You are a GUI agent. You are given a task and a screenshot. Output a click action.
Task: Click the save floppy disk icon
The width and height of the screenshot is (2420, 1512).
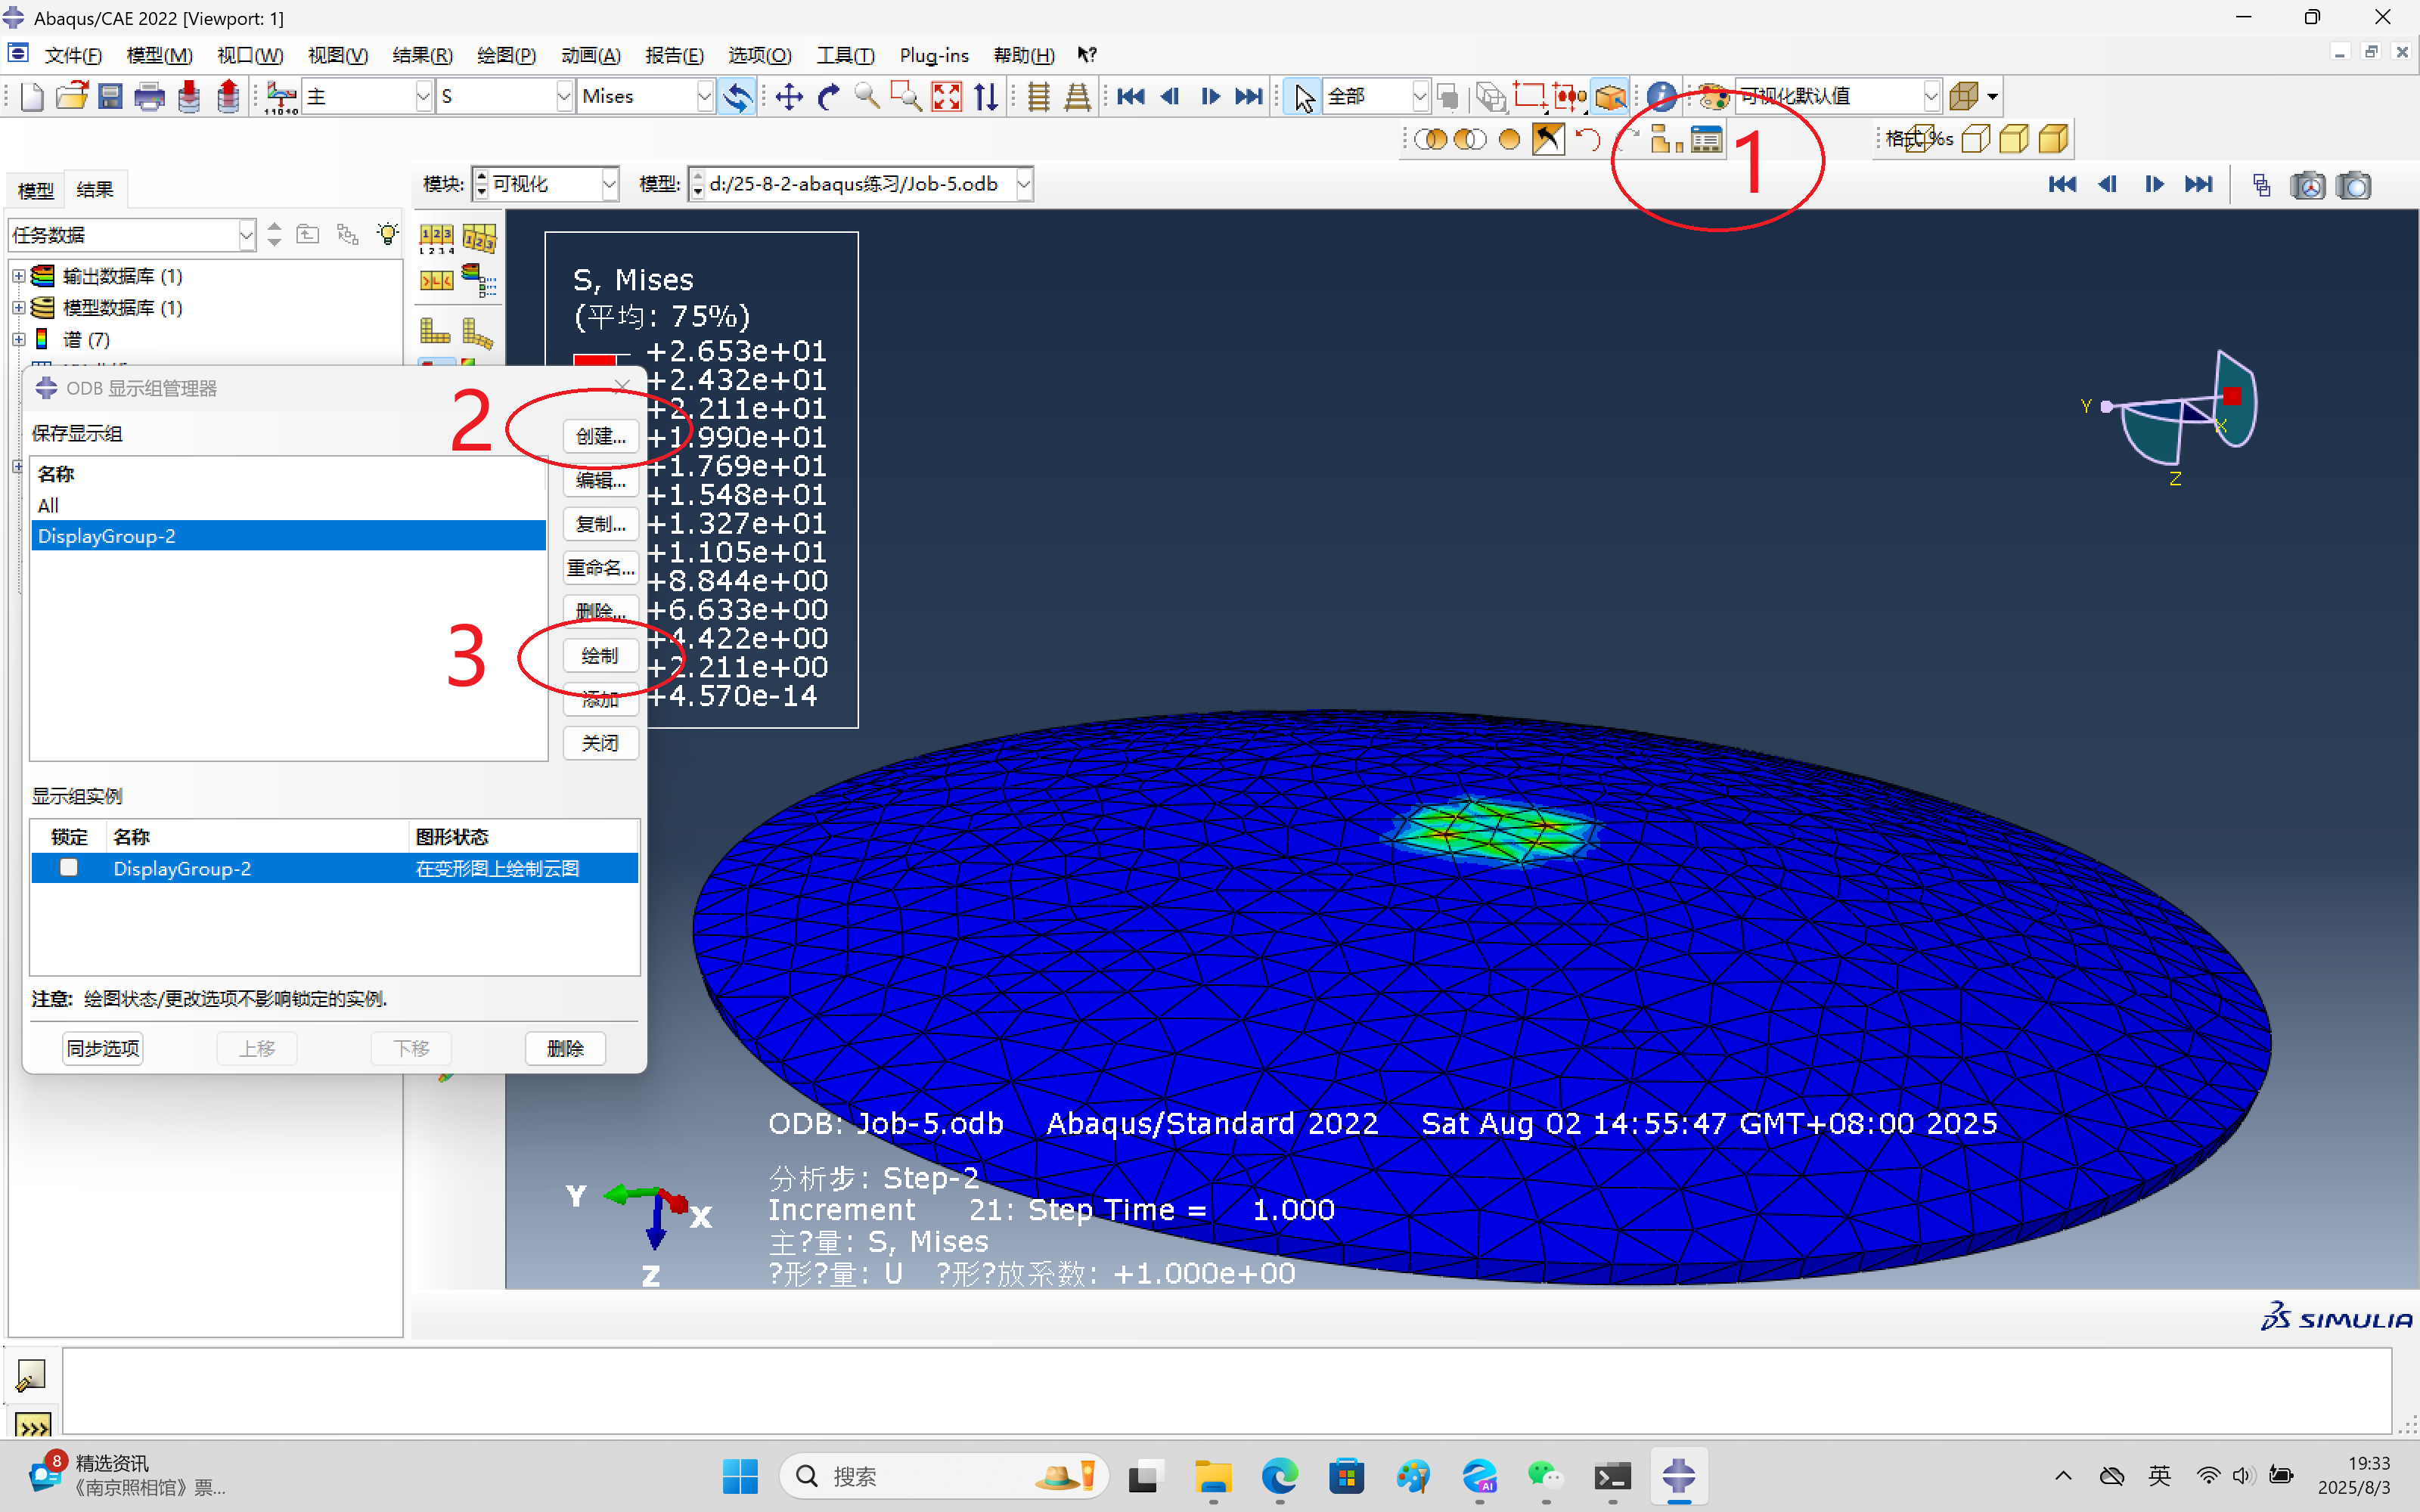coord(110,97)
